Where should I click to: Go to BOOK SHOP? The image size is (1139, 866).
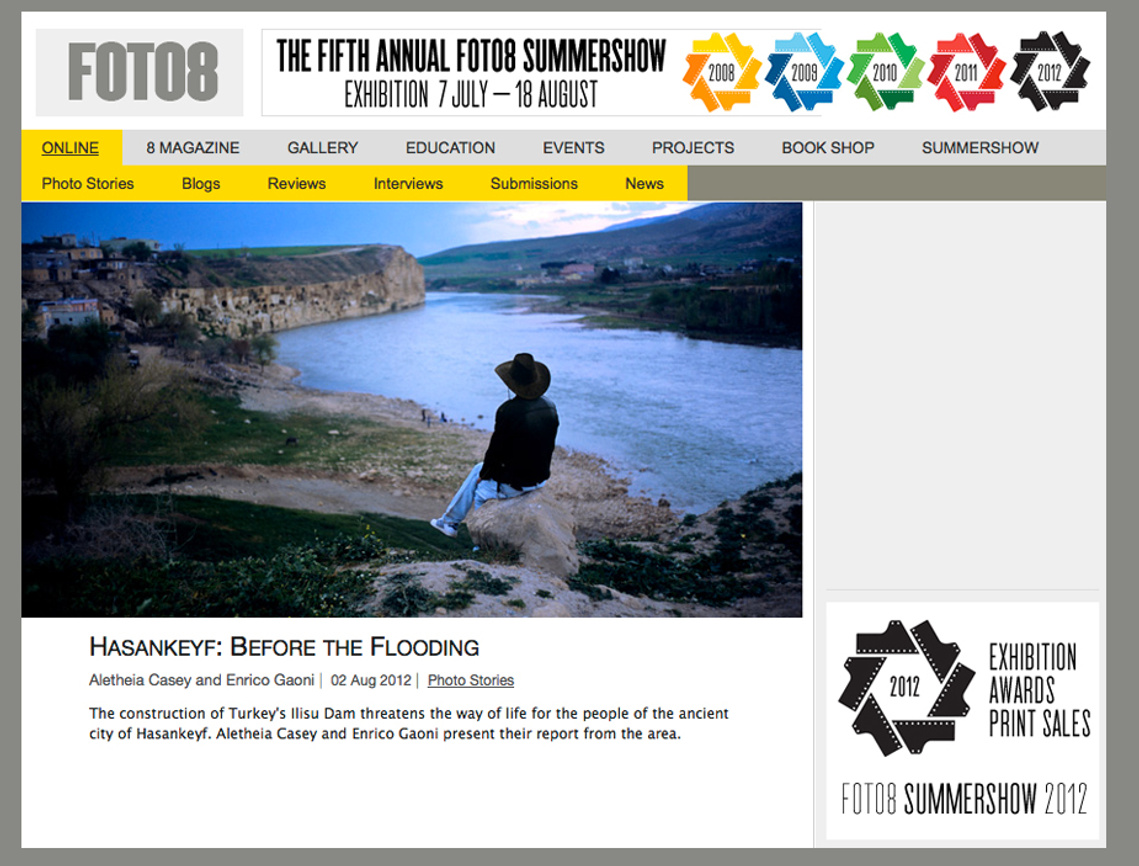tap(828, 147)
